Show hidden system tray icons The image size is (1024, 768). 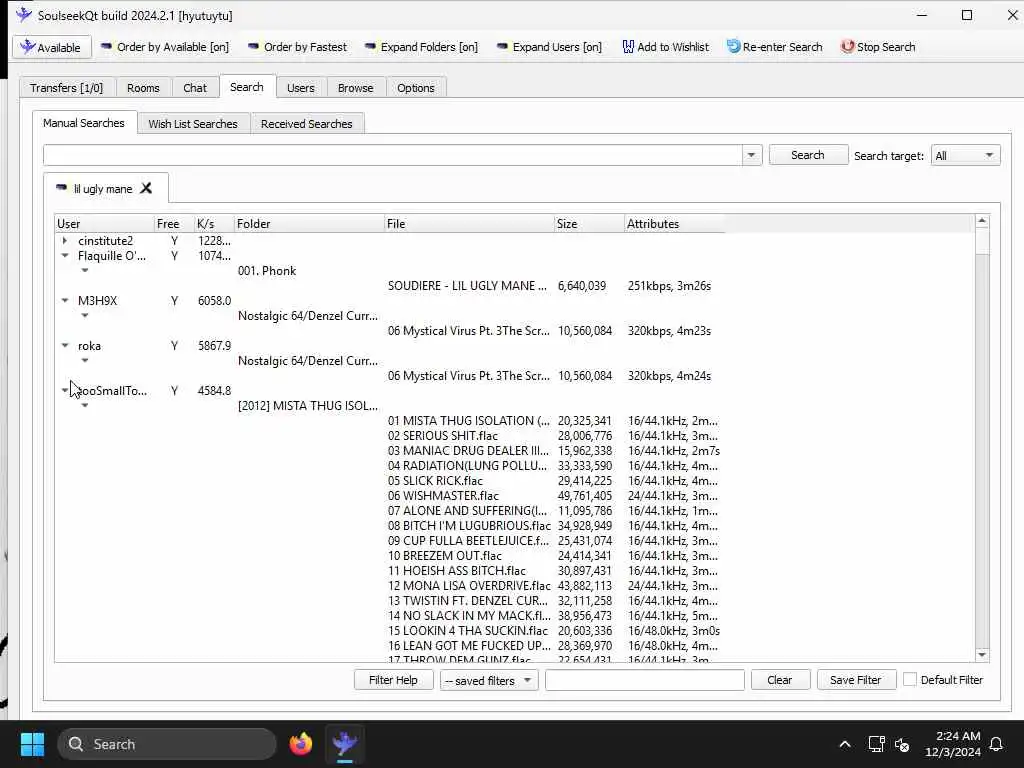pos(844,744)
